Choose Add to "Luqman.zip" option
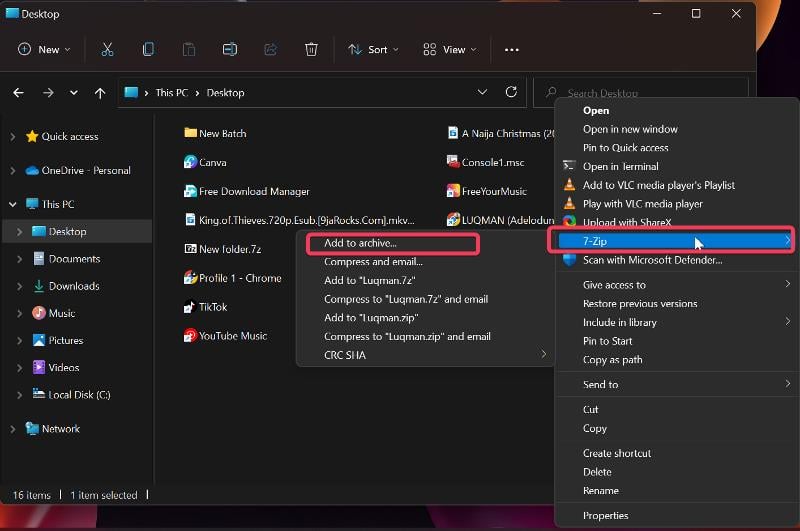The width and height of the screenshot is (800, 531). [x=371, y=318]
